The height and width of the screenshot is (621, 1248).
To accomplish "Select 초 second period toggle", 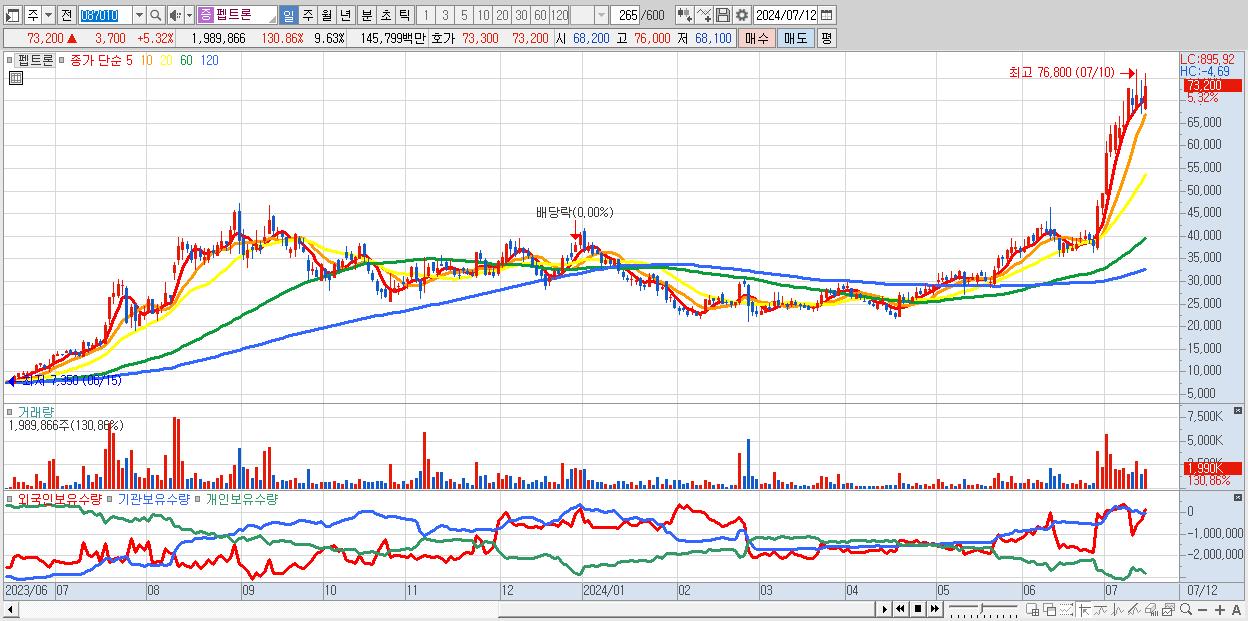I will 385,16.
